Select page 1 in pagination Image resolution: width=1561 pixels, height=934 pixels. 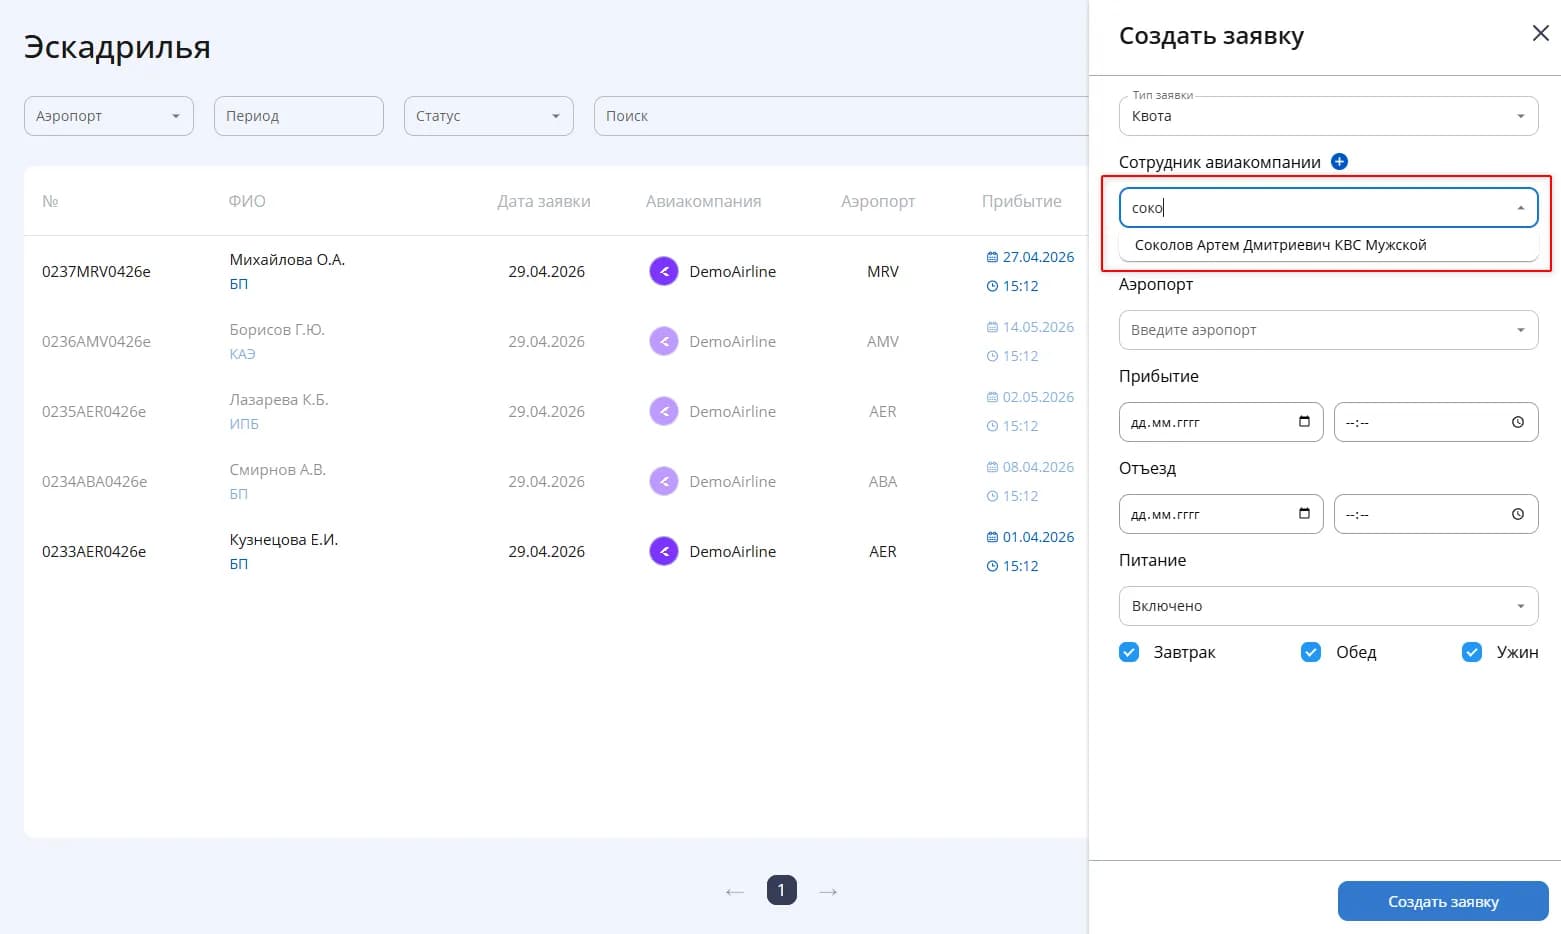coord(782,890)
